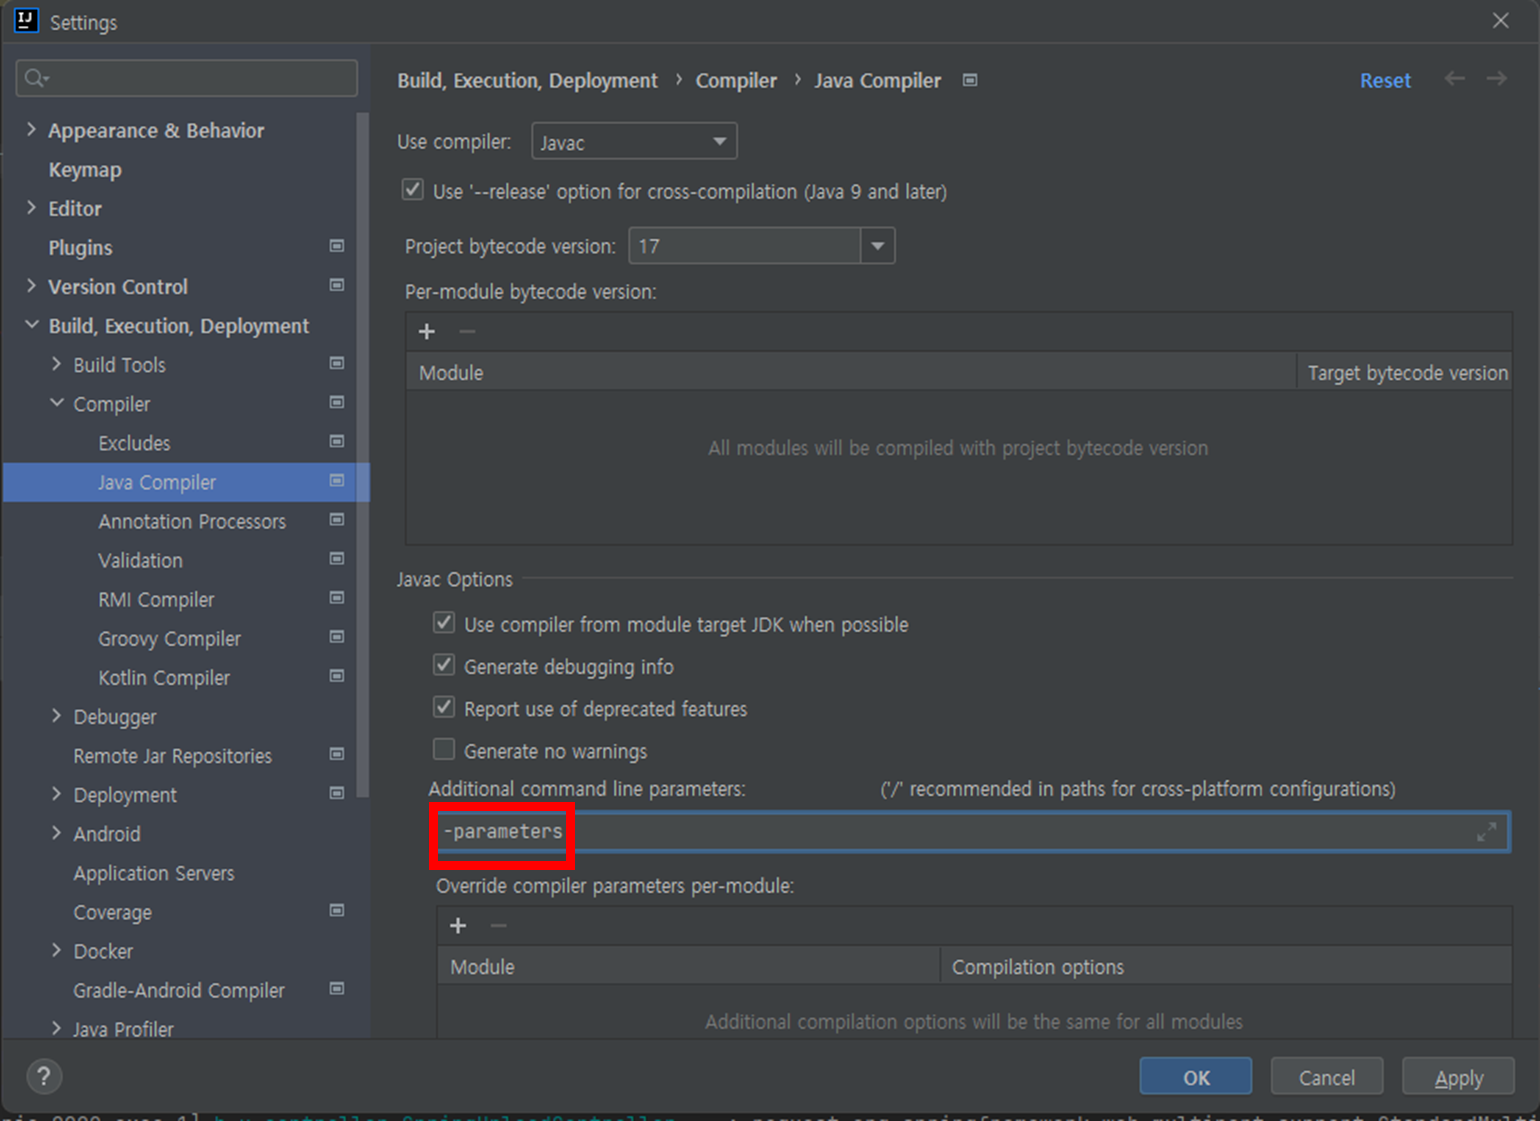Screen dimensions: 1540x1121
Task: Toggle Use compiler from module target JDK
Action: 444,623
